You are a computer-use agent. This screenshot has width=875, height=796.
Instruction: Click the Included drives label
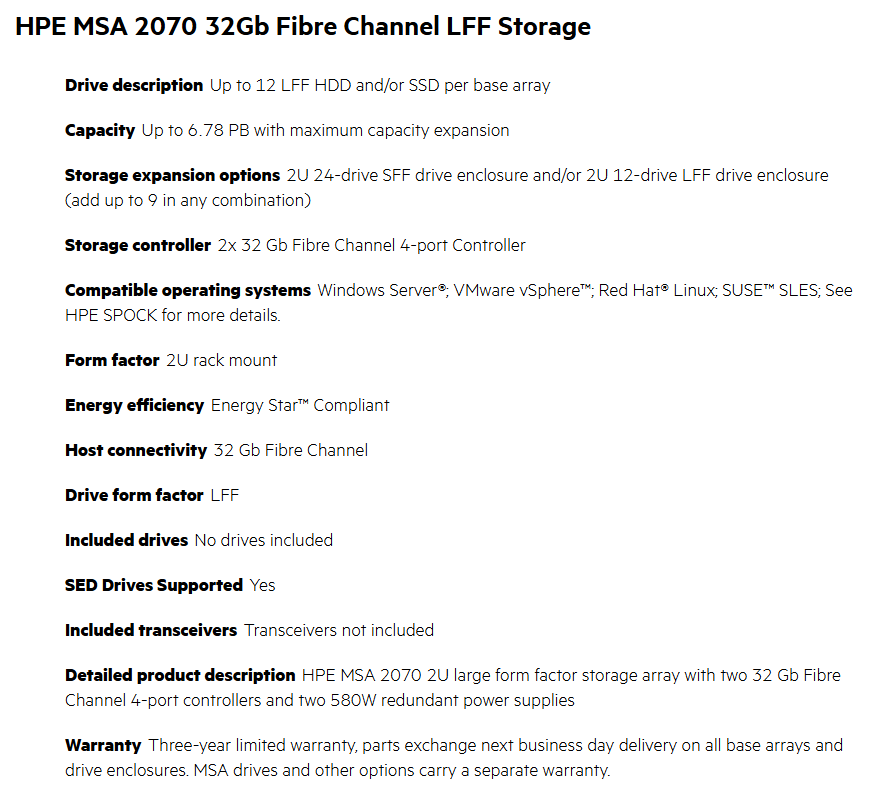click(x=126, y=540)
